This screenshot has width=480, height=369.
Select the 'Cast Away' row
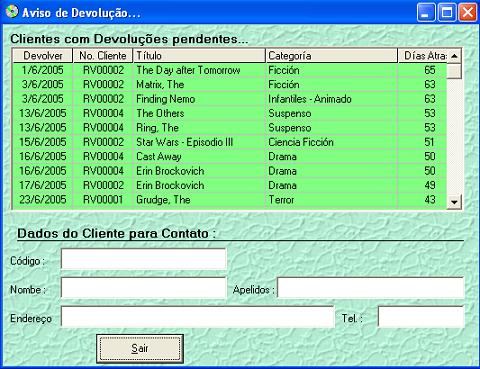[229, 156]
